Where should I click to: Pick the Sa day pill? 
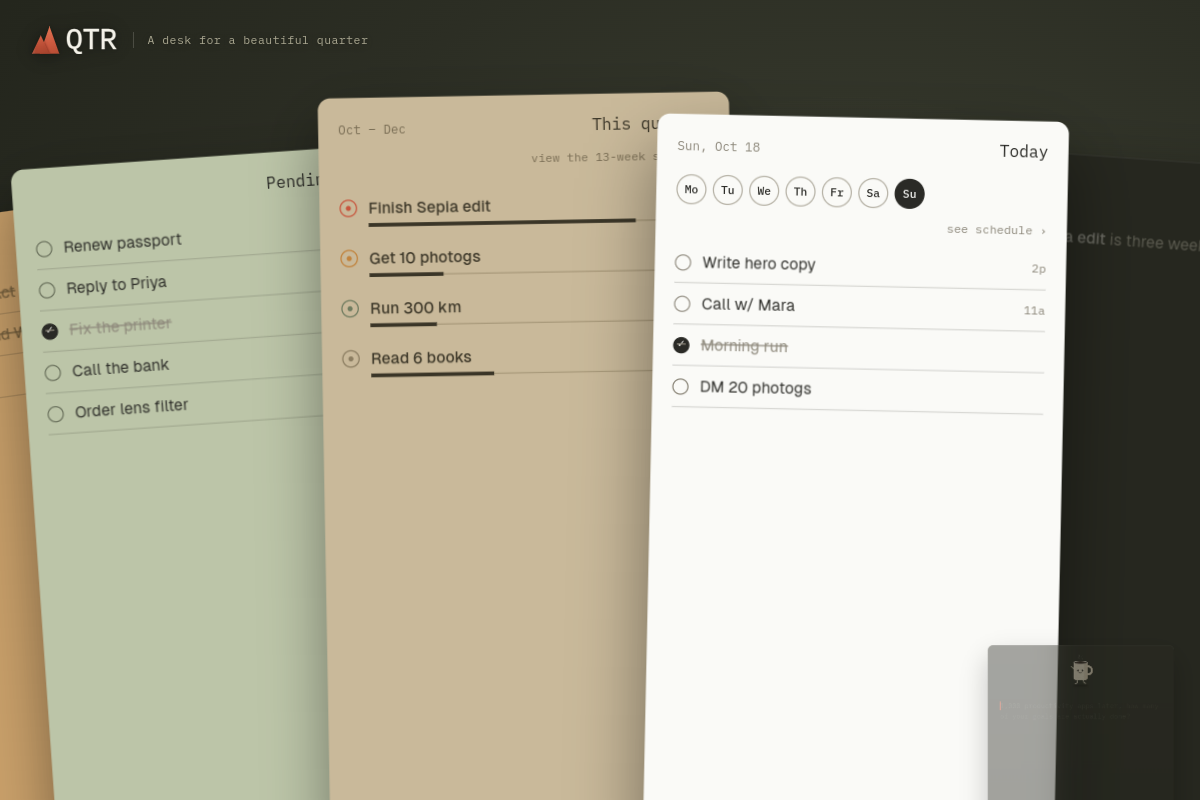point(873,193)
